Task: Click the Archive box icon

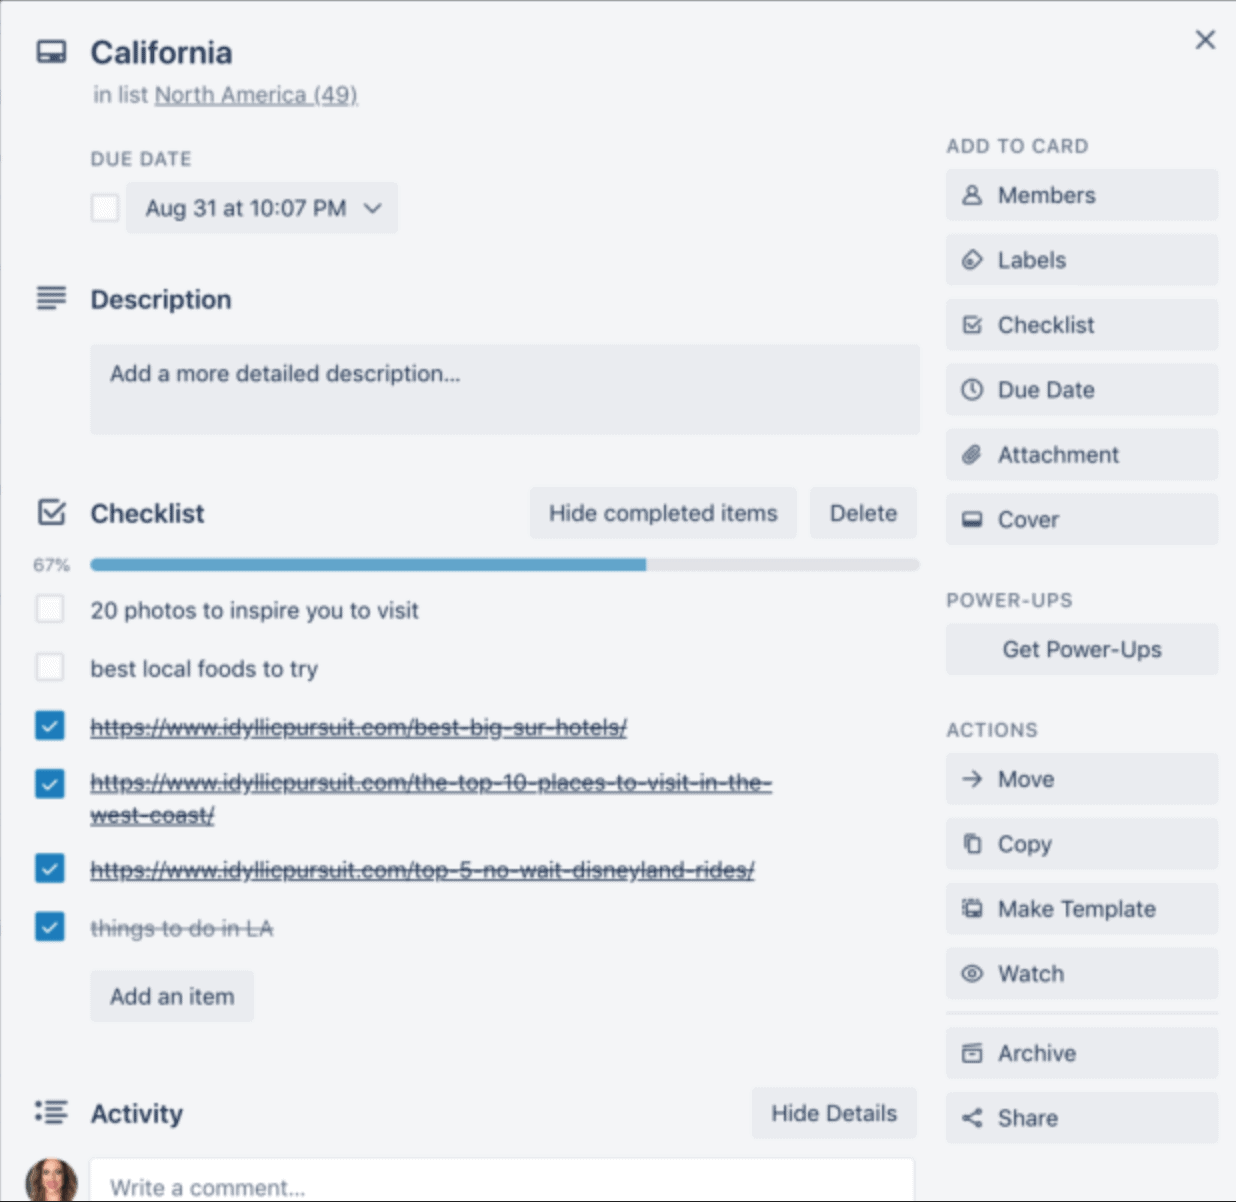Action: point(971,1053)
